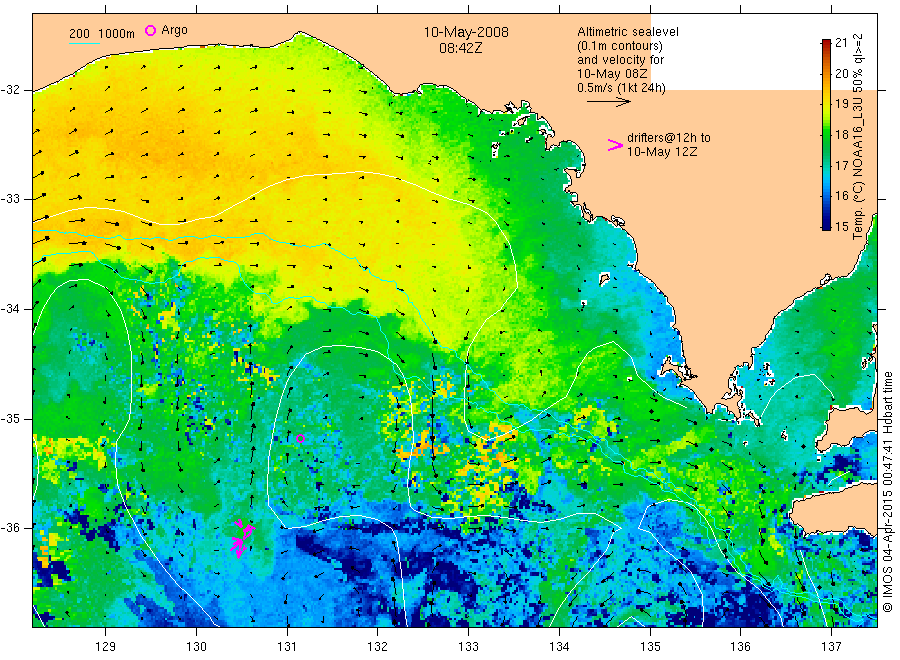900x660 pixels.
Task: Click the longitude label 136
Action: click(x=740, y=647)
